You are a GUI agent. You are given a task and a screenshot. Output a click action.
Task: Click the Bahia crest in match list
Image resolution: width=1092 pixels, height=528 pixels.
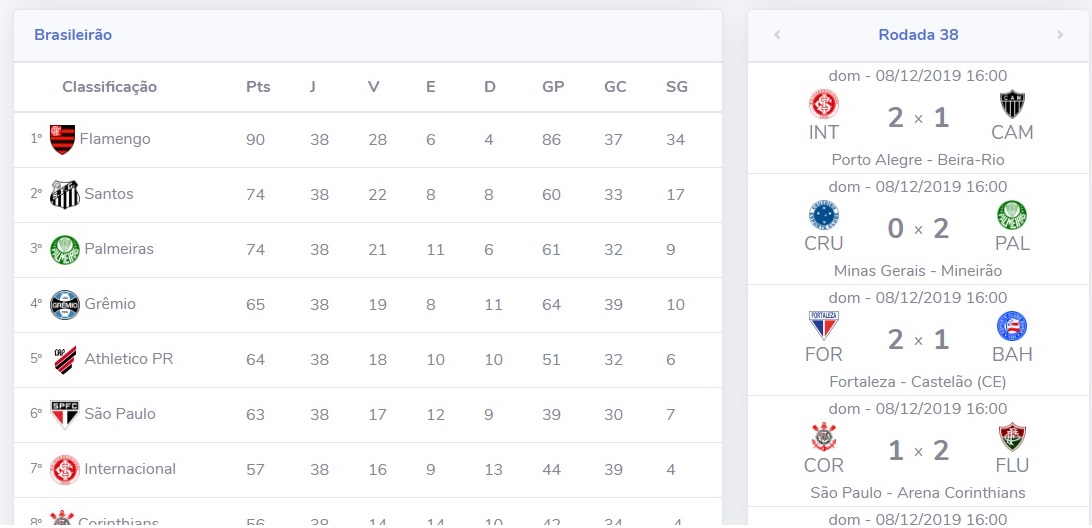[1012, 326]
